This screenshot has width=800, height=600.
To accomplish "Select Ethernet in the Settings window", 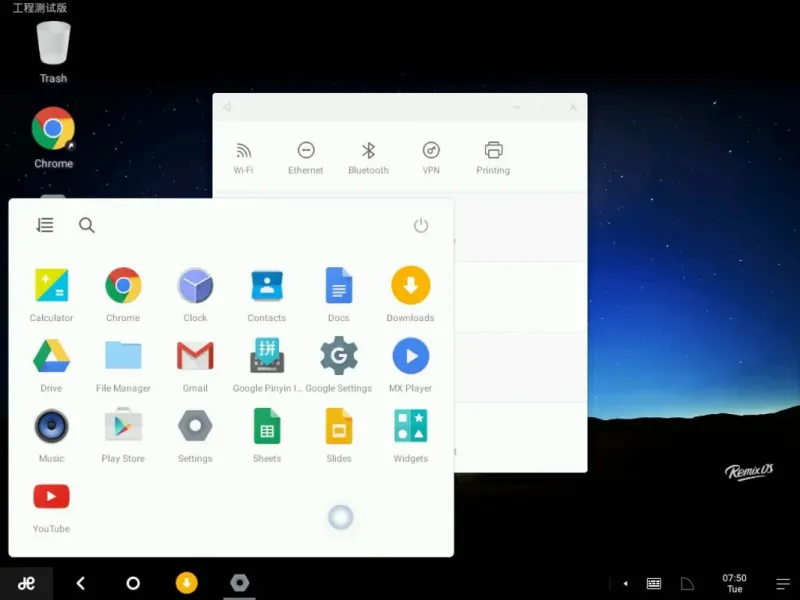I will coord(306,158).
